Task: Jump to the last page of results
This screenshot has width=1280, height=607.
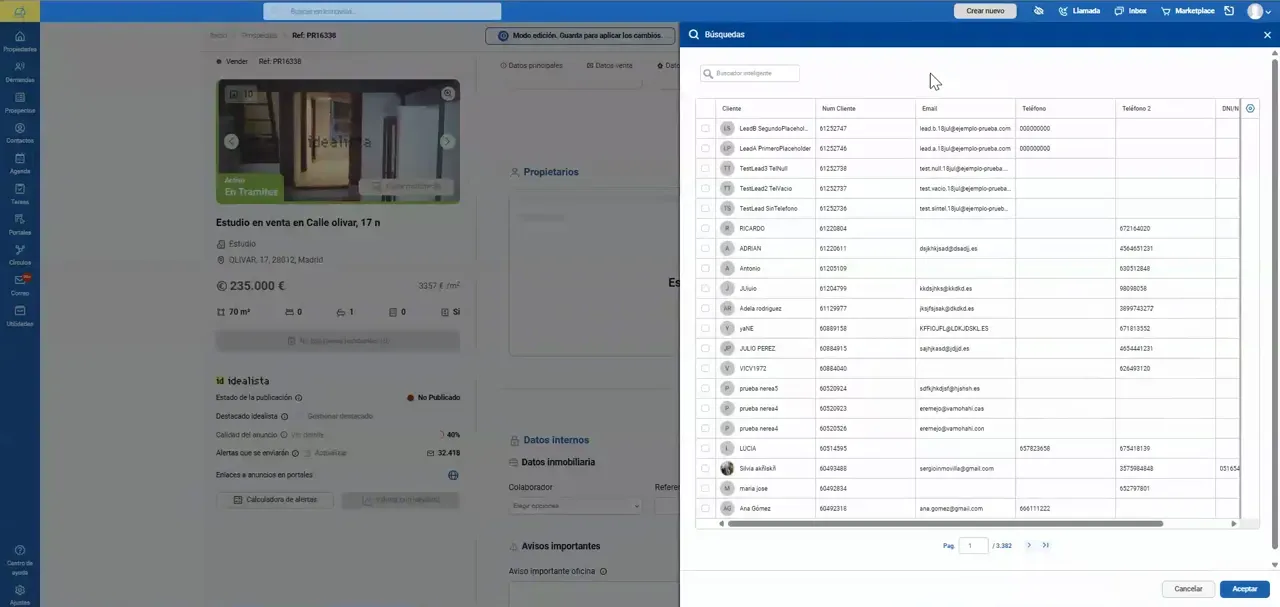Action: pyautogui.click(x=1046, y=546)
